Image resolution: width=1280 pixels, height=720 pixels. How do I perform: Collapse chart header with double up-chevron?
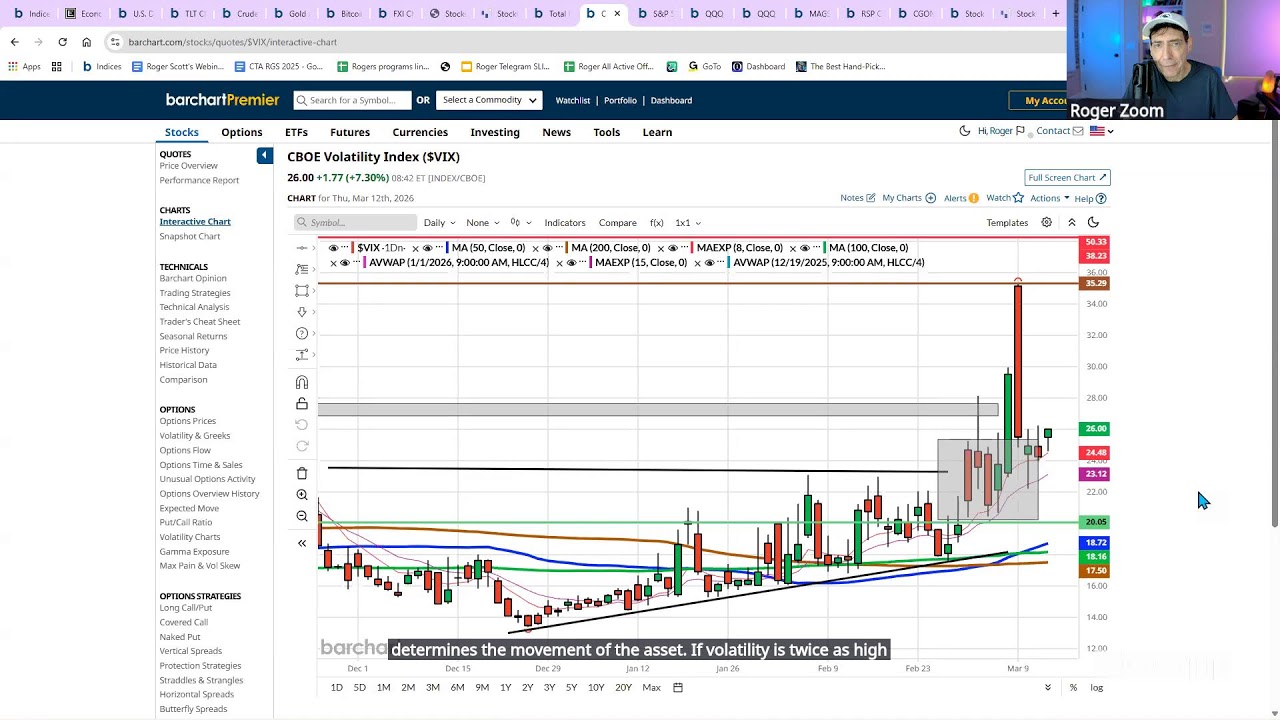(1071, 223)
